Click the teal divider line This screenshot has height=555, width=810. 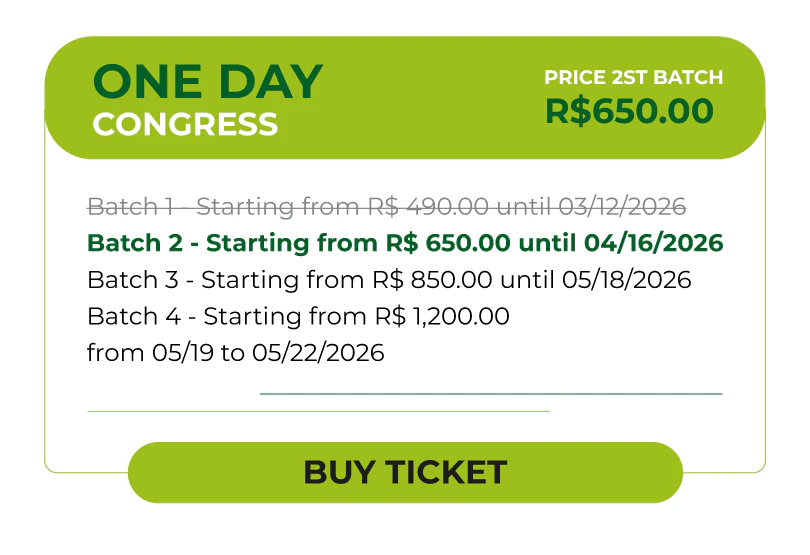[490, 394]
